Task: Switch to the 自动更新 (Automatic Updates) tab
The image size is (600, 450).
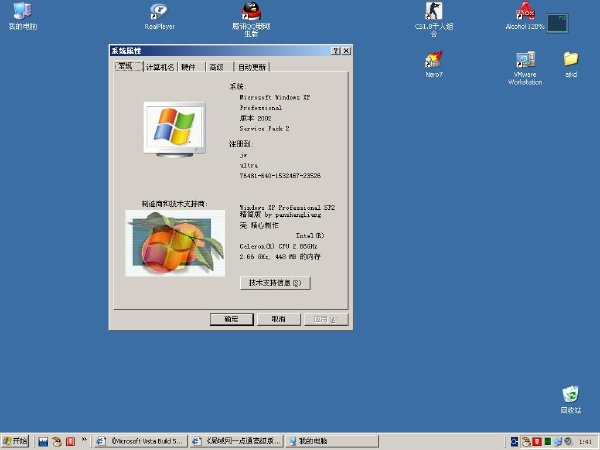Action: click(x=251, y=67)
